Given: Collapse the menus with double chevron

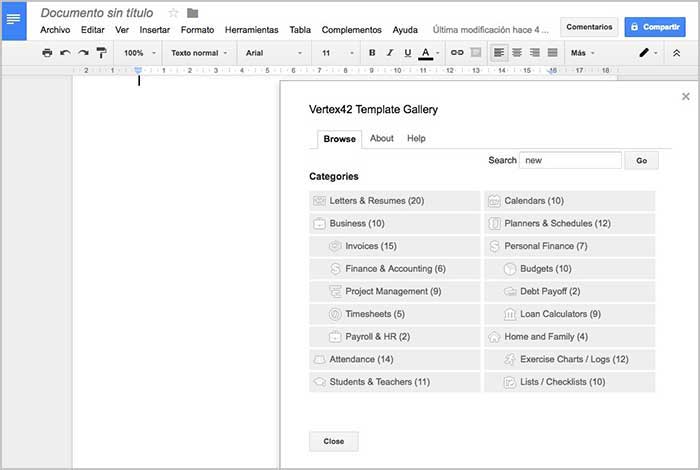Looking at the screenshot, I should tap(676, 53).
